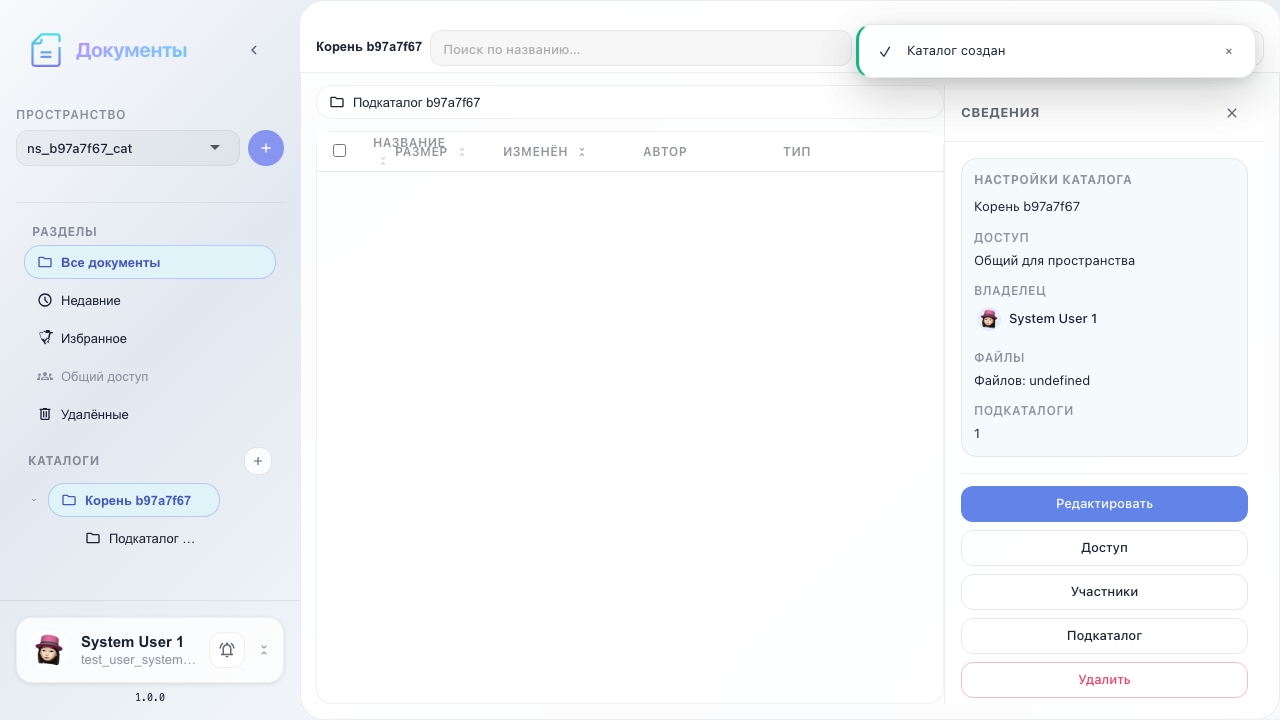
Task: Open notifications with the bell icon
Action: point(227,650)
